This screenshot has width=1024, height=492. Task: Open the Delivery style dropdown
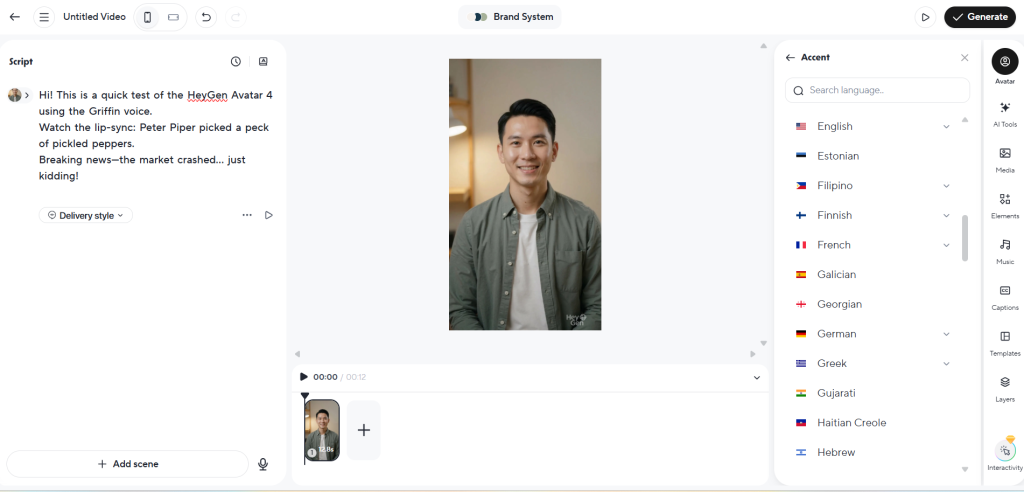click(x=86, y=215)
